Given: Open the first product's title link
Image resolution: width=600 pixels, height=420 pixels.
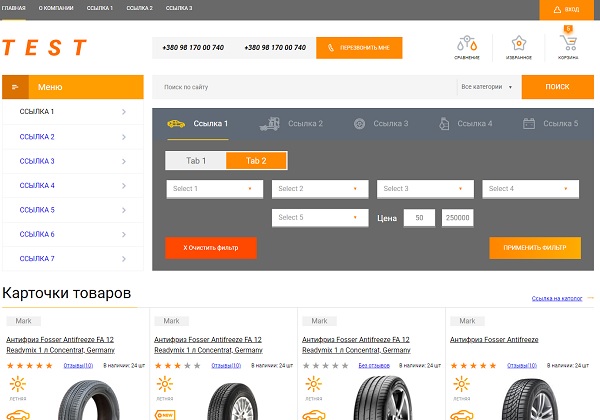Looking at the screenshot, I should (x=60, y=345).
